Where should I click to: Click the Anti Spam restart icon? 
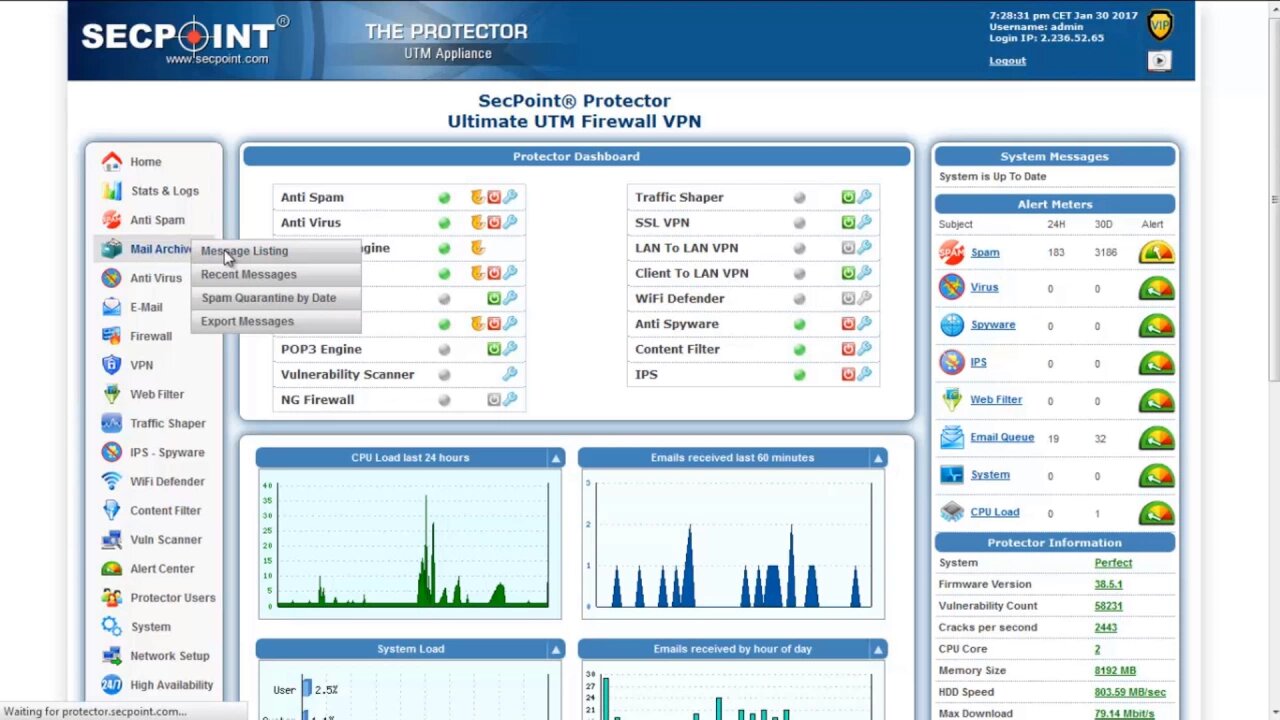[477, 197]
